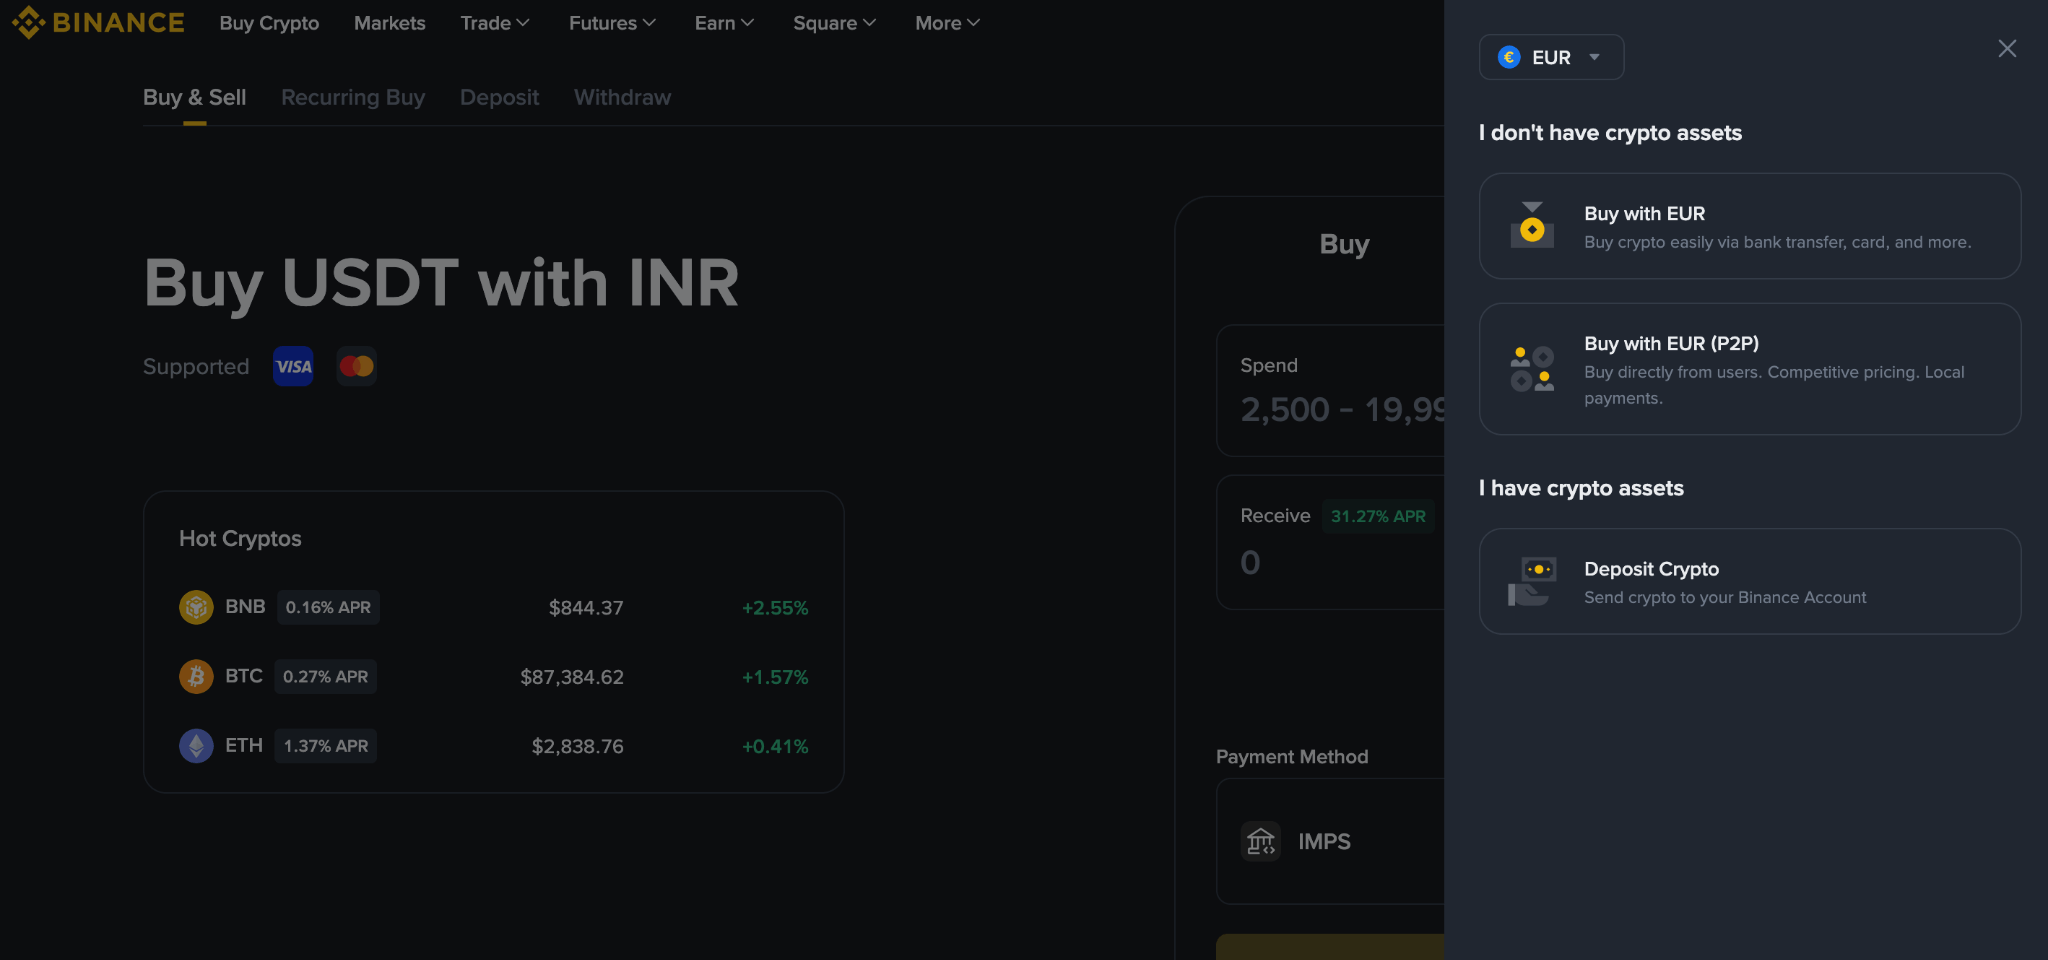This screenshot has height=960, width=2048.
Task: Close the side panel with X
Action: coord(2007,48)
